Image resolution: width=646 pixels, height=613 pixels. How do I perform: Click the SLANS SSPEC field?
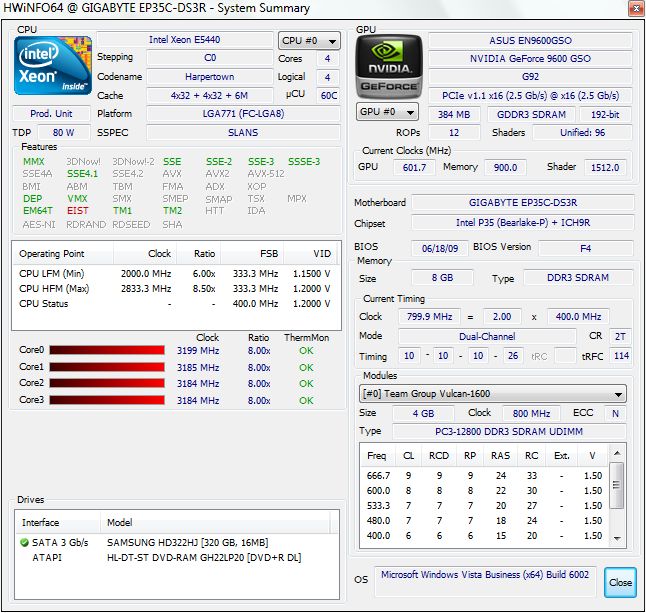pyautogui.click(x=243, y=133)
